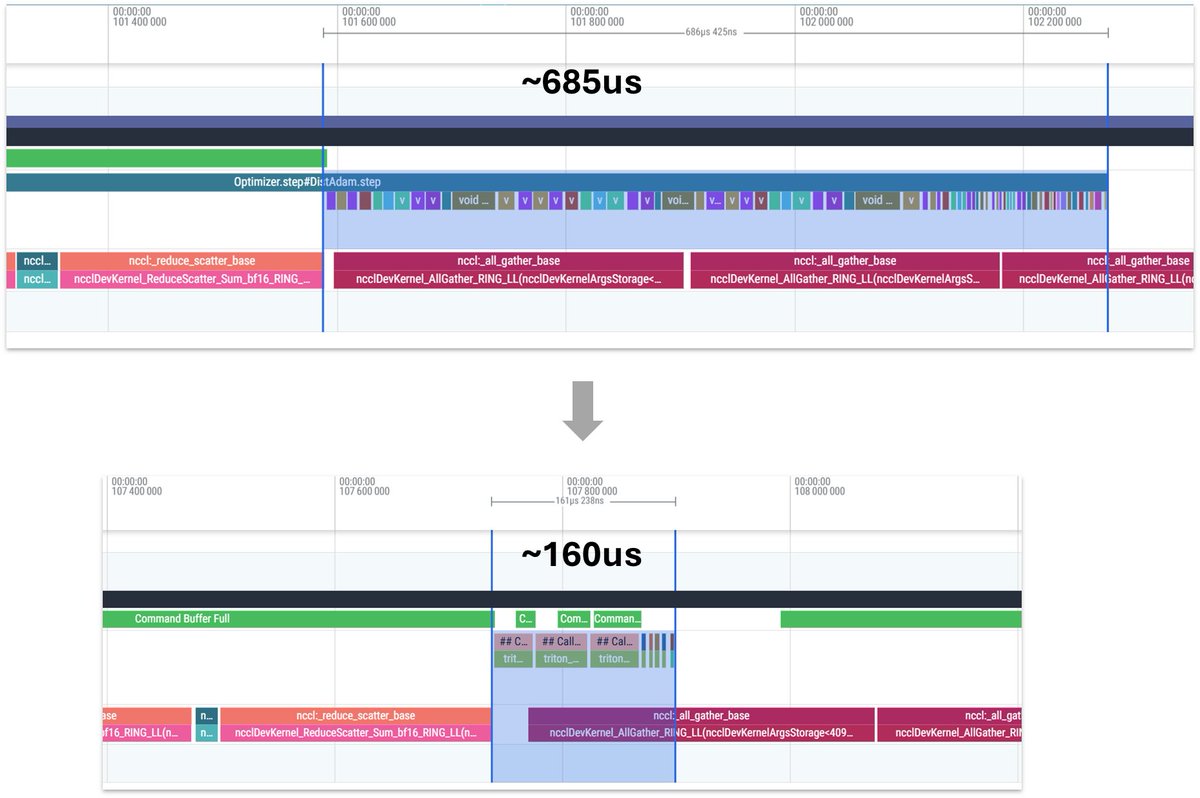The image size is (1200, 798).
Task: Click the 107 400 000 time tick label
Action: pyautogui.click(x=137, y=486)
